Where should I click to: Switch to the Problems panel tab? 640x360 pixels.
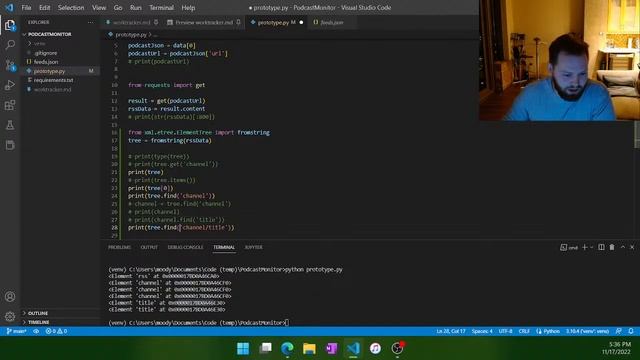119,247
